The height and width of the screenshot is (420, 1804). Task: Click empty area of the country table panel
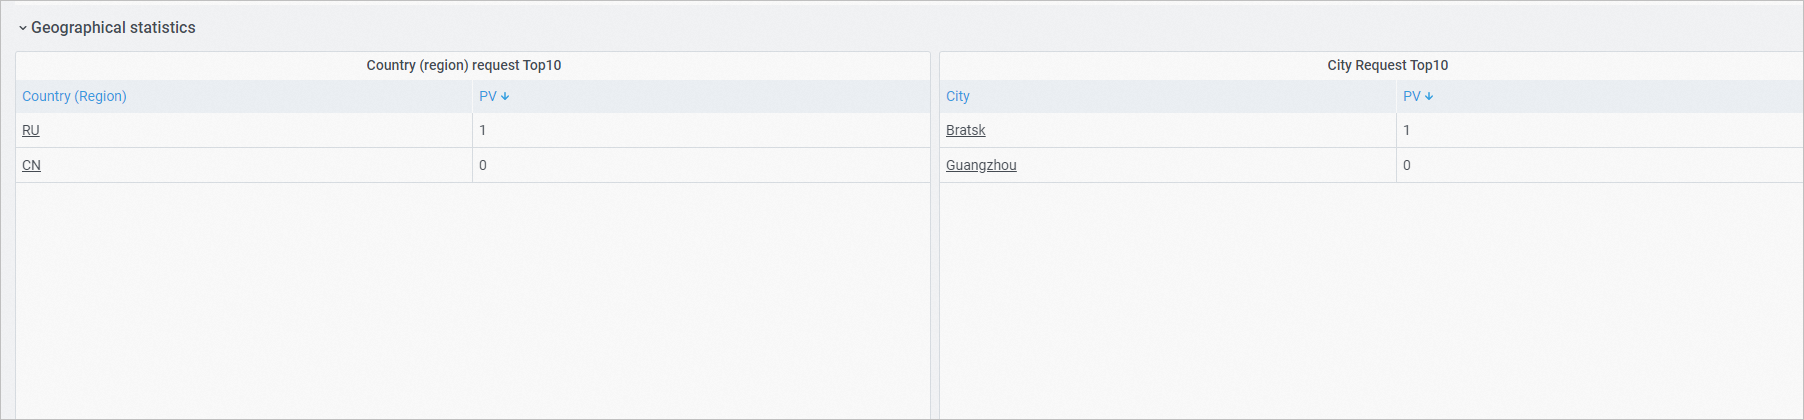(x=472, y=300)
